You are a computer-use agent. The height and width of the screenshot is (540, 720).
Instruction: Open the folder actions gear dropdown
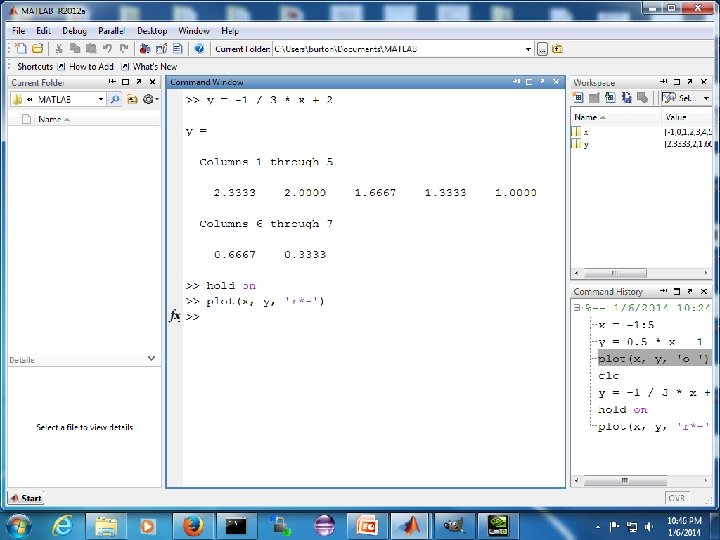pos(151,99)
